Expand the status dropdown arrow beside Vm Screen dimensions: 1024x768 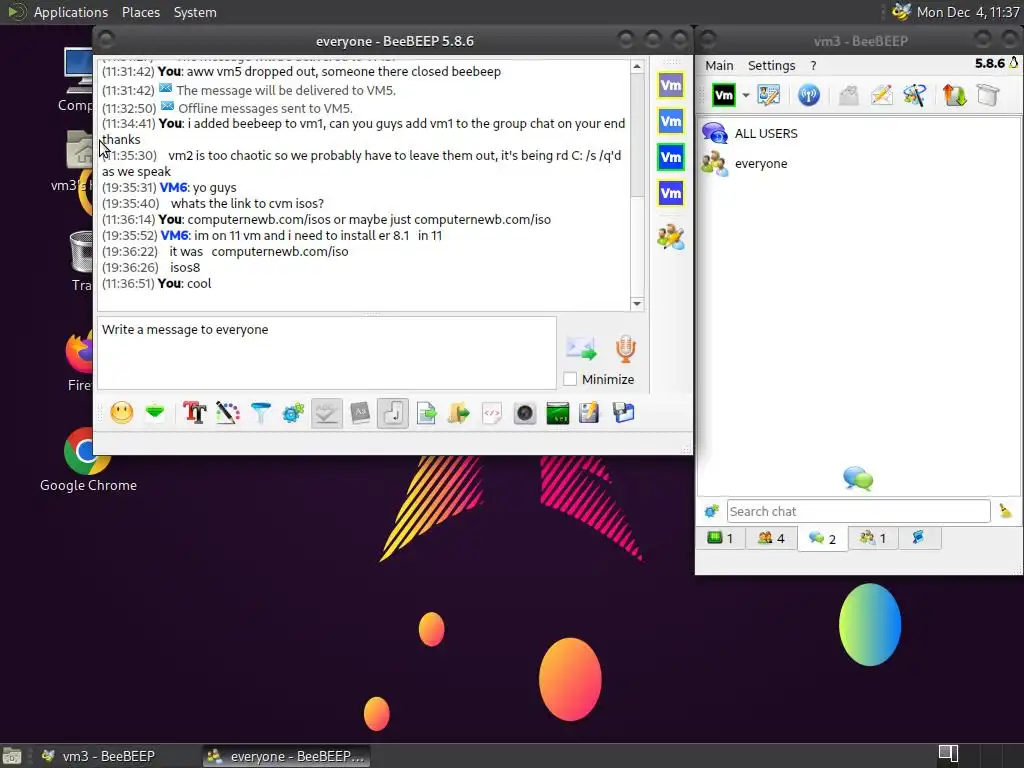tap(745, 95)
